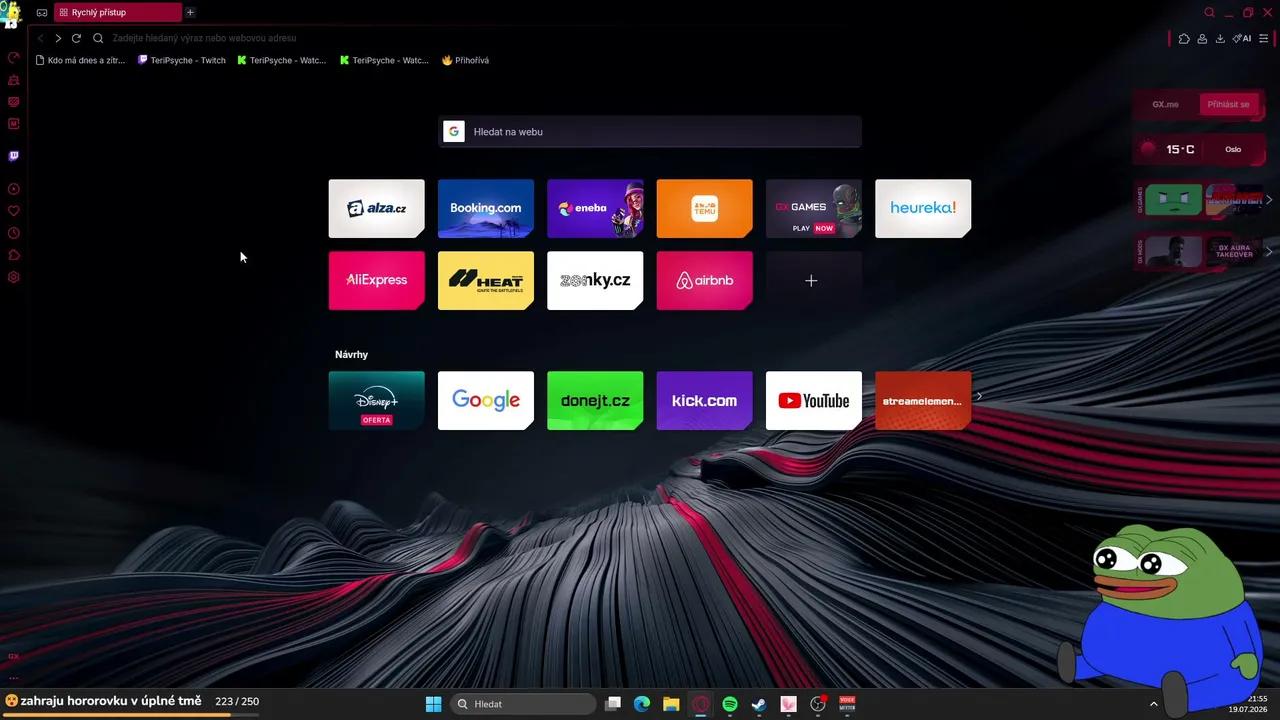Select the Rychlý přístup tab
Viewport: 1280px width, 720px height.
(118, 13)
